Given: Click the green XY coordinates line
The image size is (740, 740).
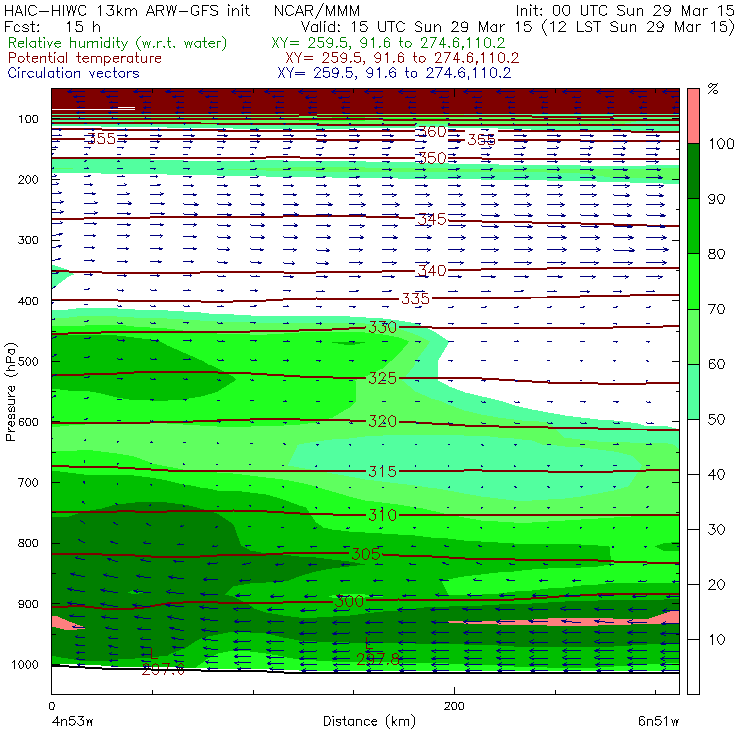Looking at the screenshot, I should point(388,43).
